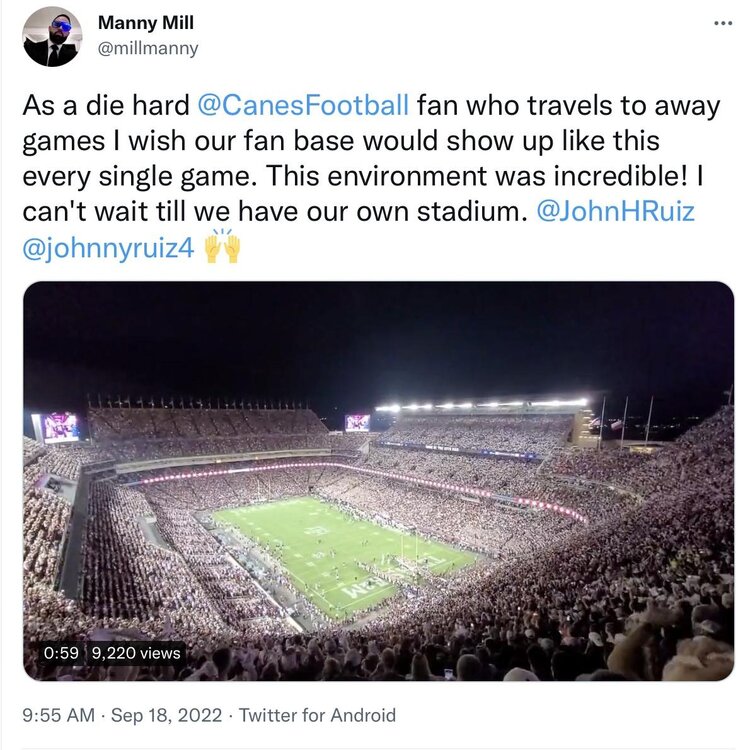Play video by clicking the green football field
The height and width of the screenshot is (750, 755).
(340, 545)
